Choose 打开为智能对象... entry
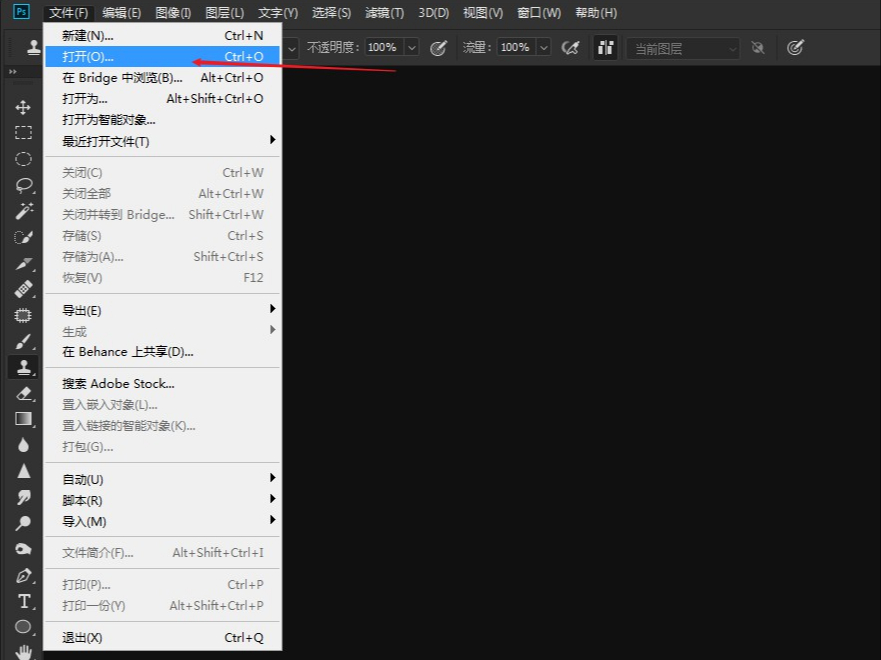881x660 pixels. click(162, 120)
